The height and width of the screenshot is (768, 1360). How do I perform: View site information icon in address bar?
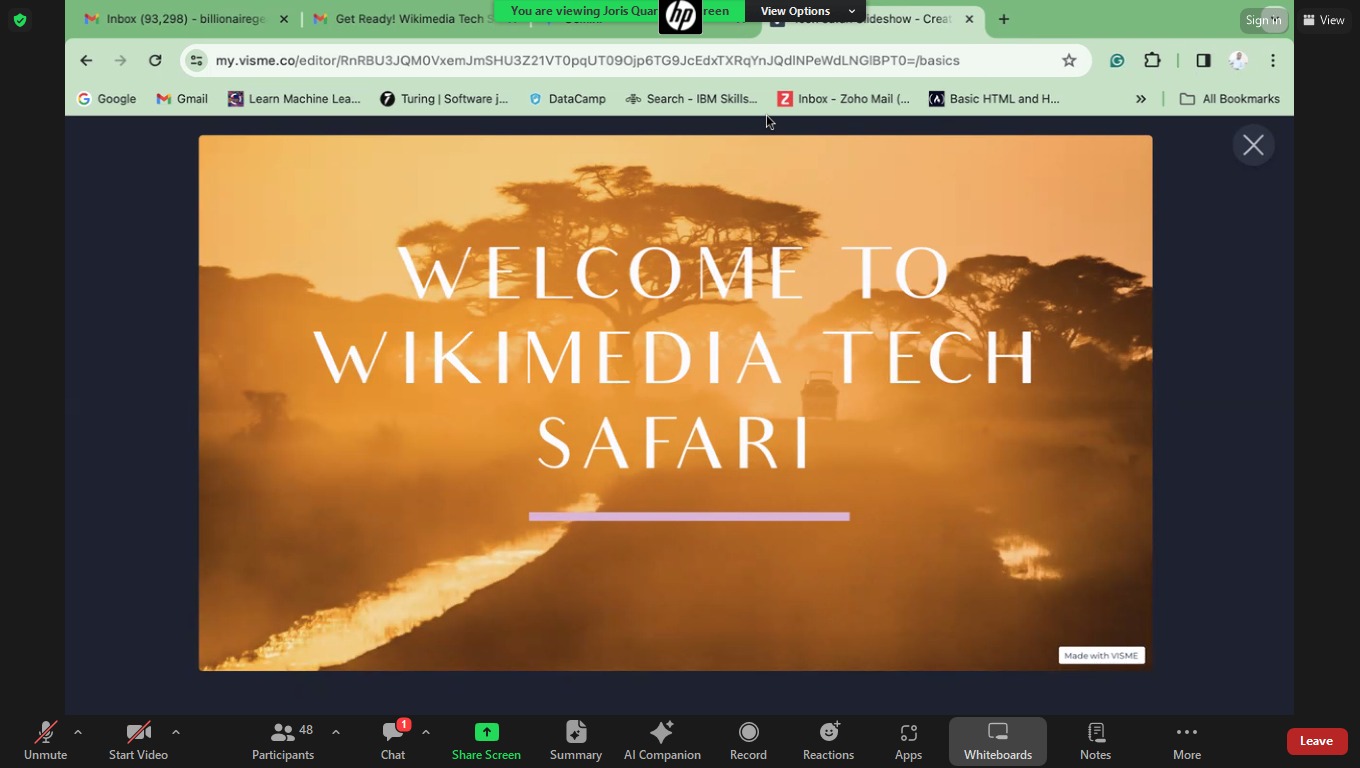pos(197,60)
